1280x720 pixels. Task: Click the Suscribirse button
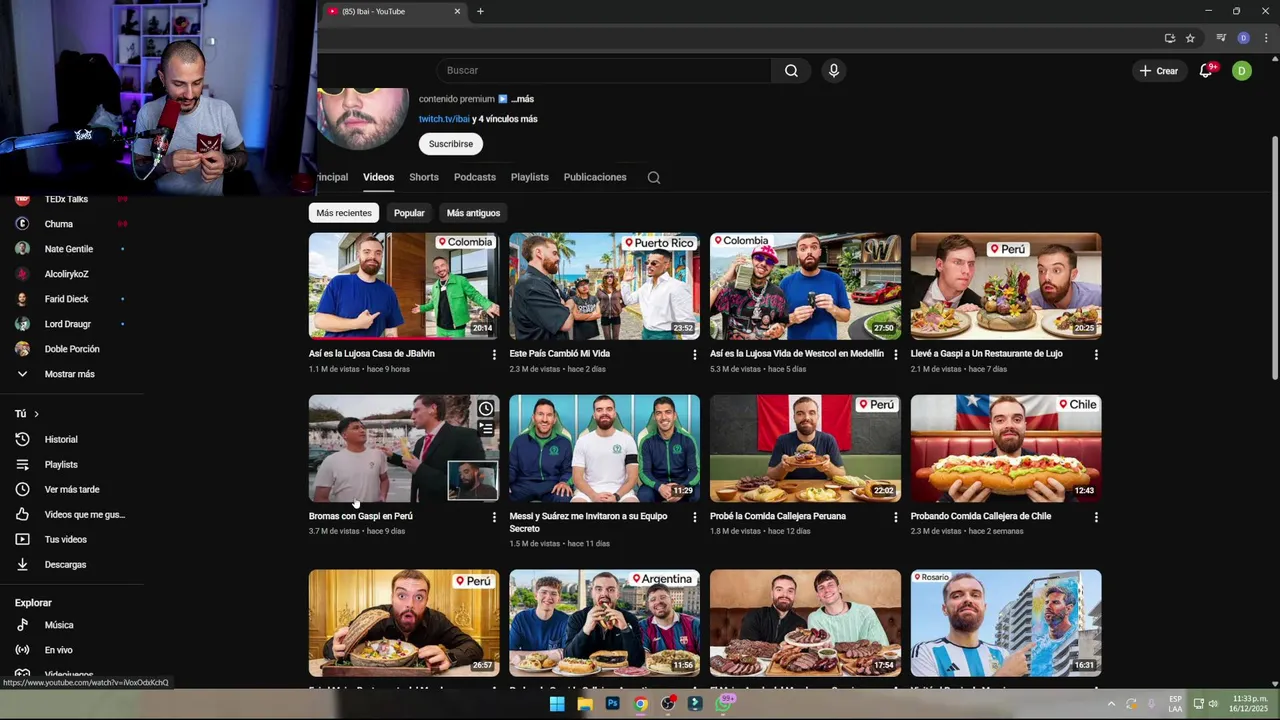pyautogui.click(x=451, y=144)
